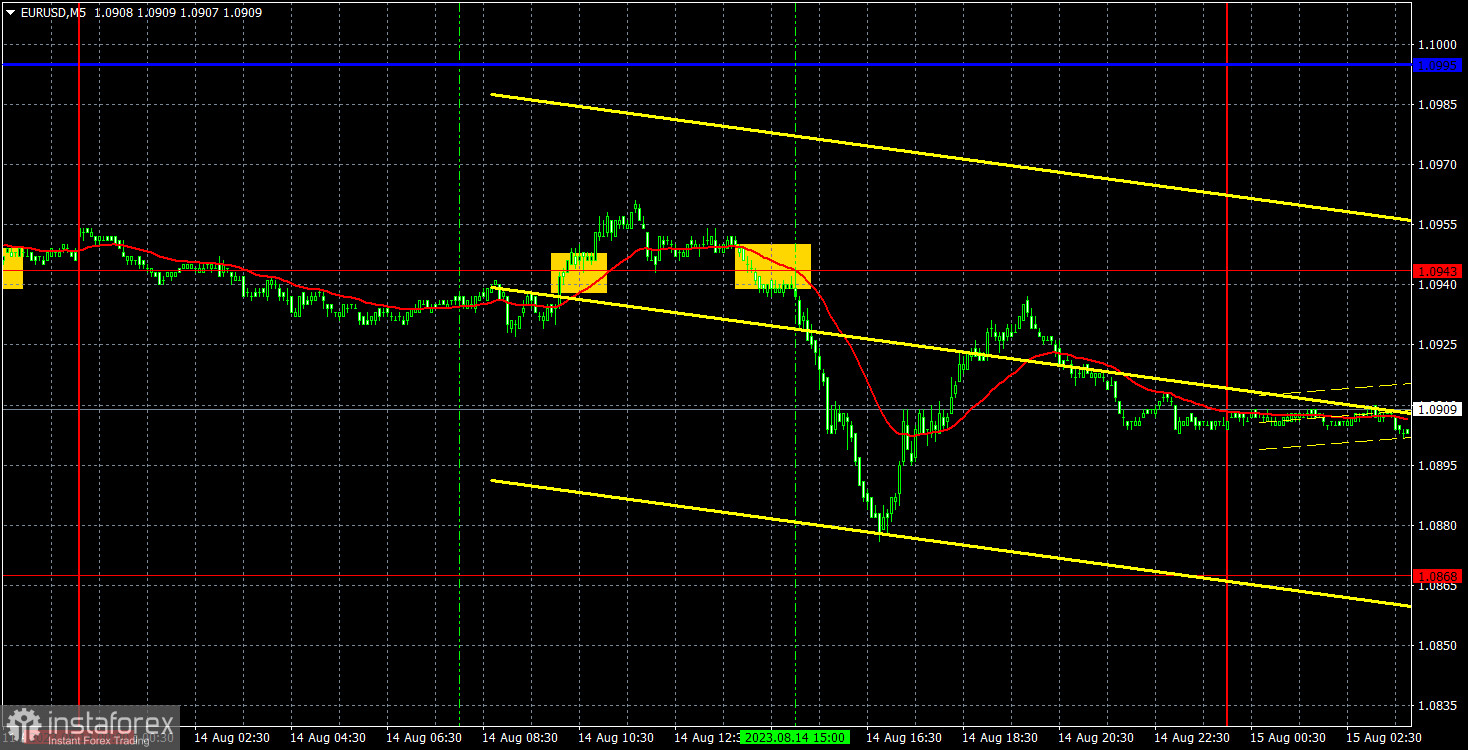Image resolution: width=1468 pixels, height=750 pixels.
Task: Click the current price 1.0909 label
Action: pos(1437,408)
